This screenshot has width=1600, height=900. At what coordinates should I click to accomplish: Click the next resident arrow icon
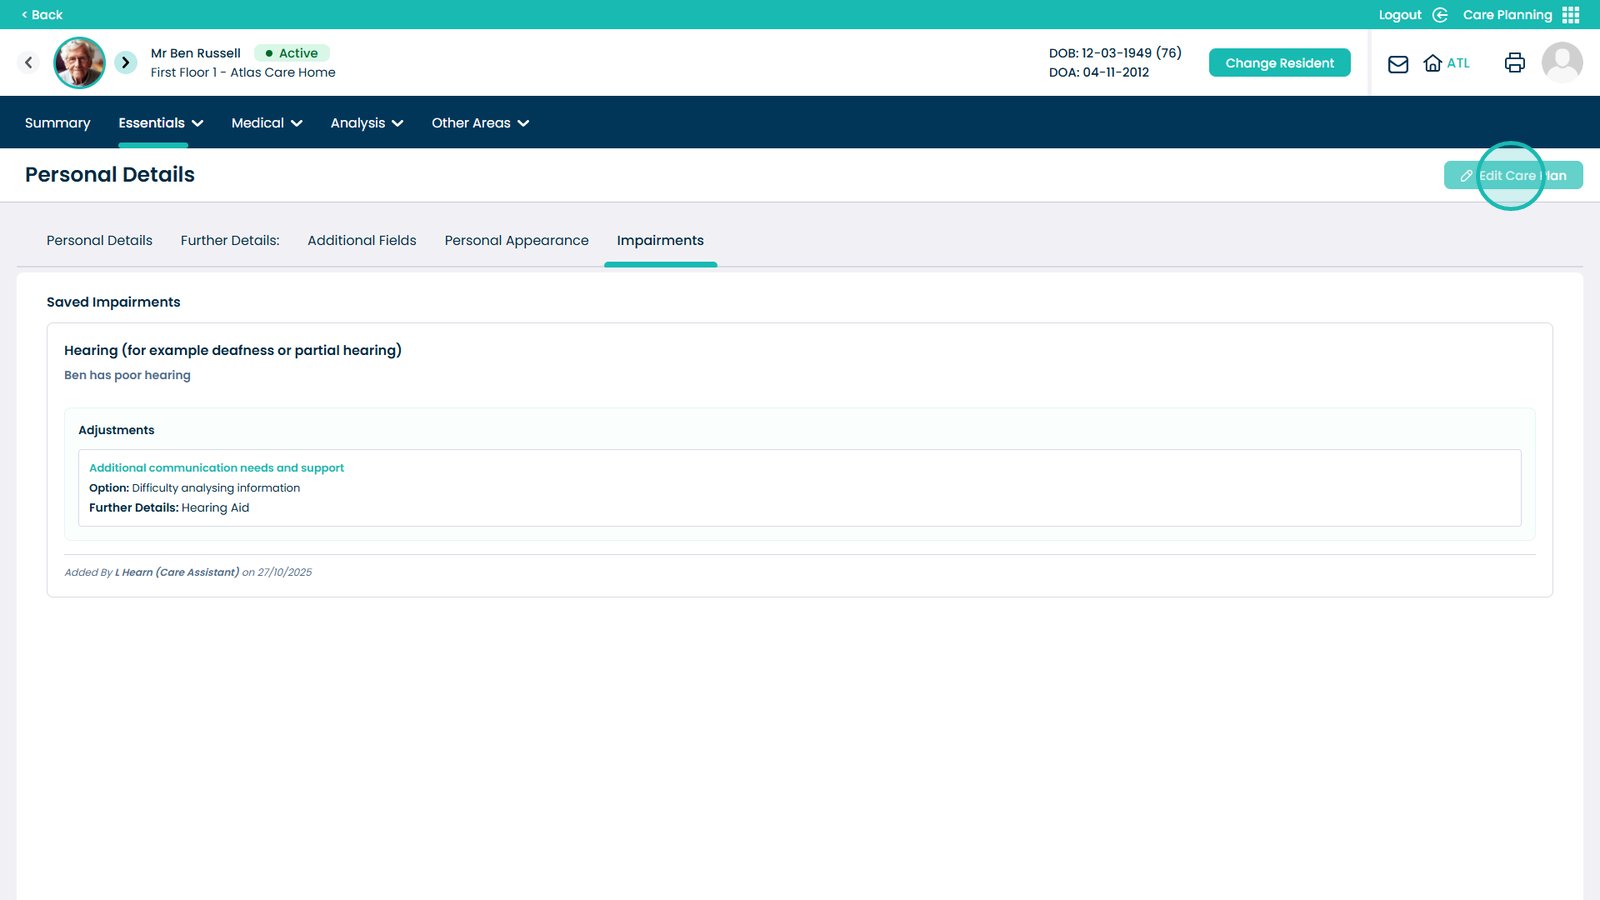(x=125, y=62)
